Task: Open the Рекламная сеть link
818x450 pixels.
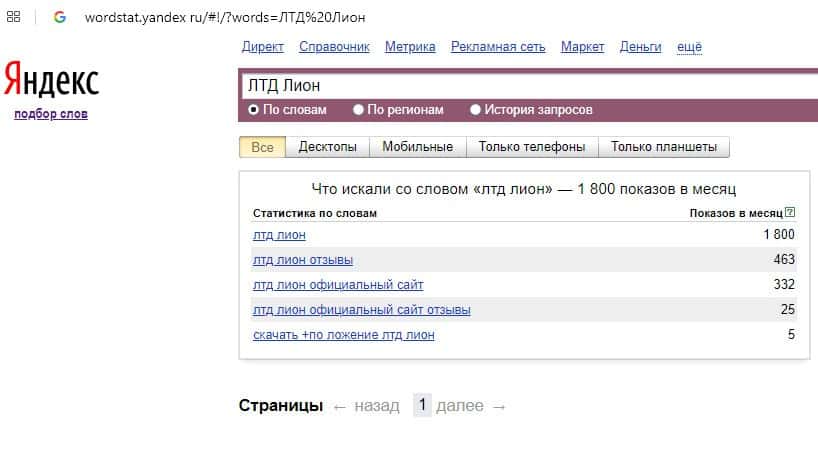Action: (498, 47)
